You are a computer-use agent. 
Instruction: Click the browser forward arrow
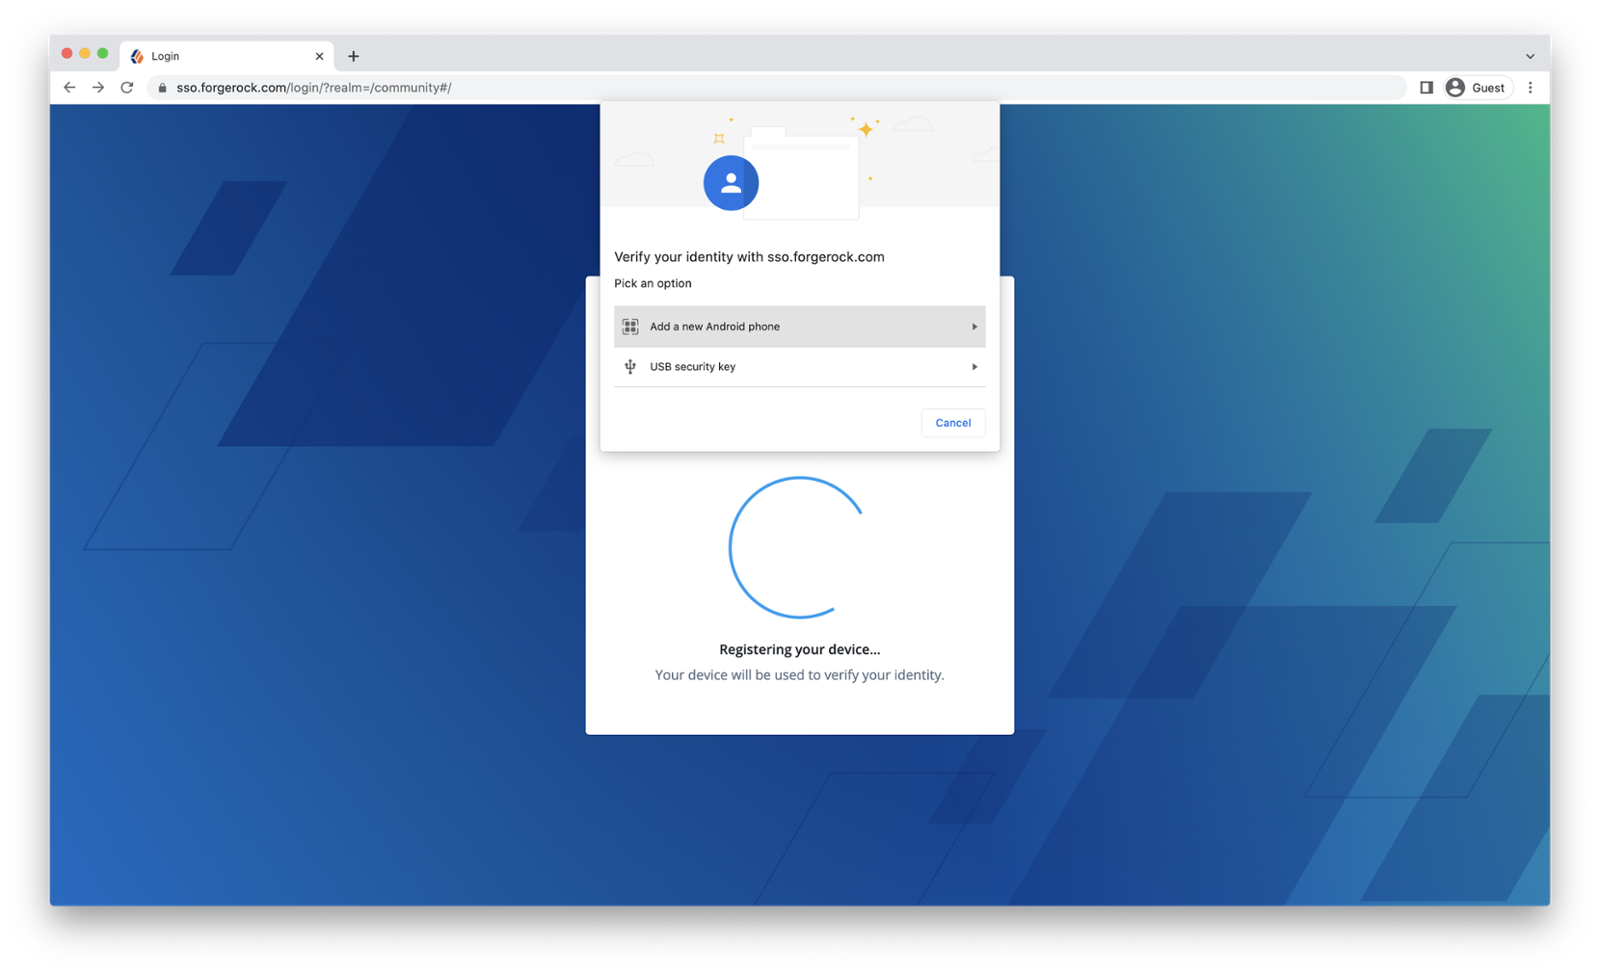pos(98,88)
